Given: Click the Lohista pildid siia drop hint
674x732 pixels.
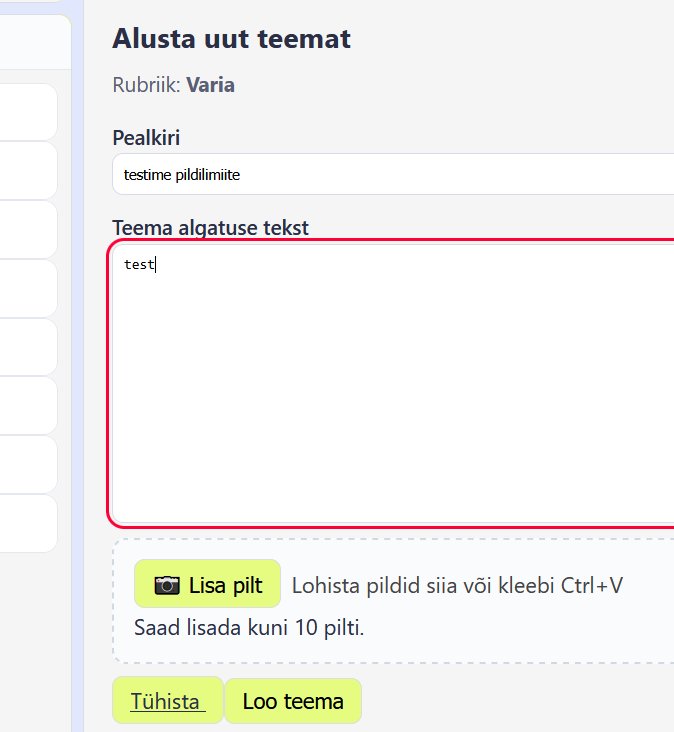Looking at the screenshot, I should click(457, 586).
